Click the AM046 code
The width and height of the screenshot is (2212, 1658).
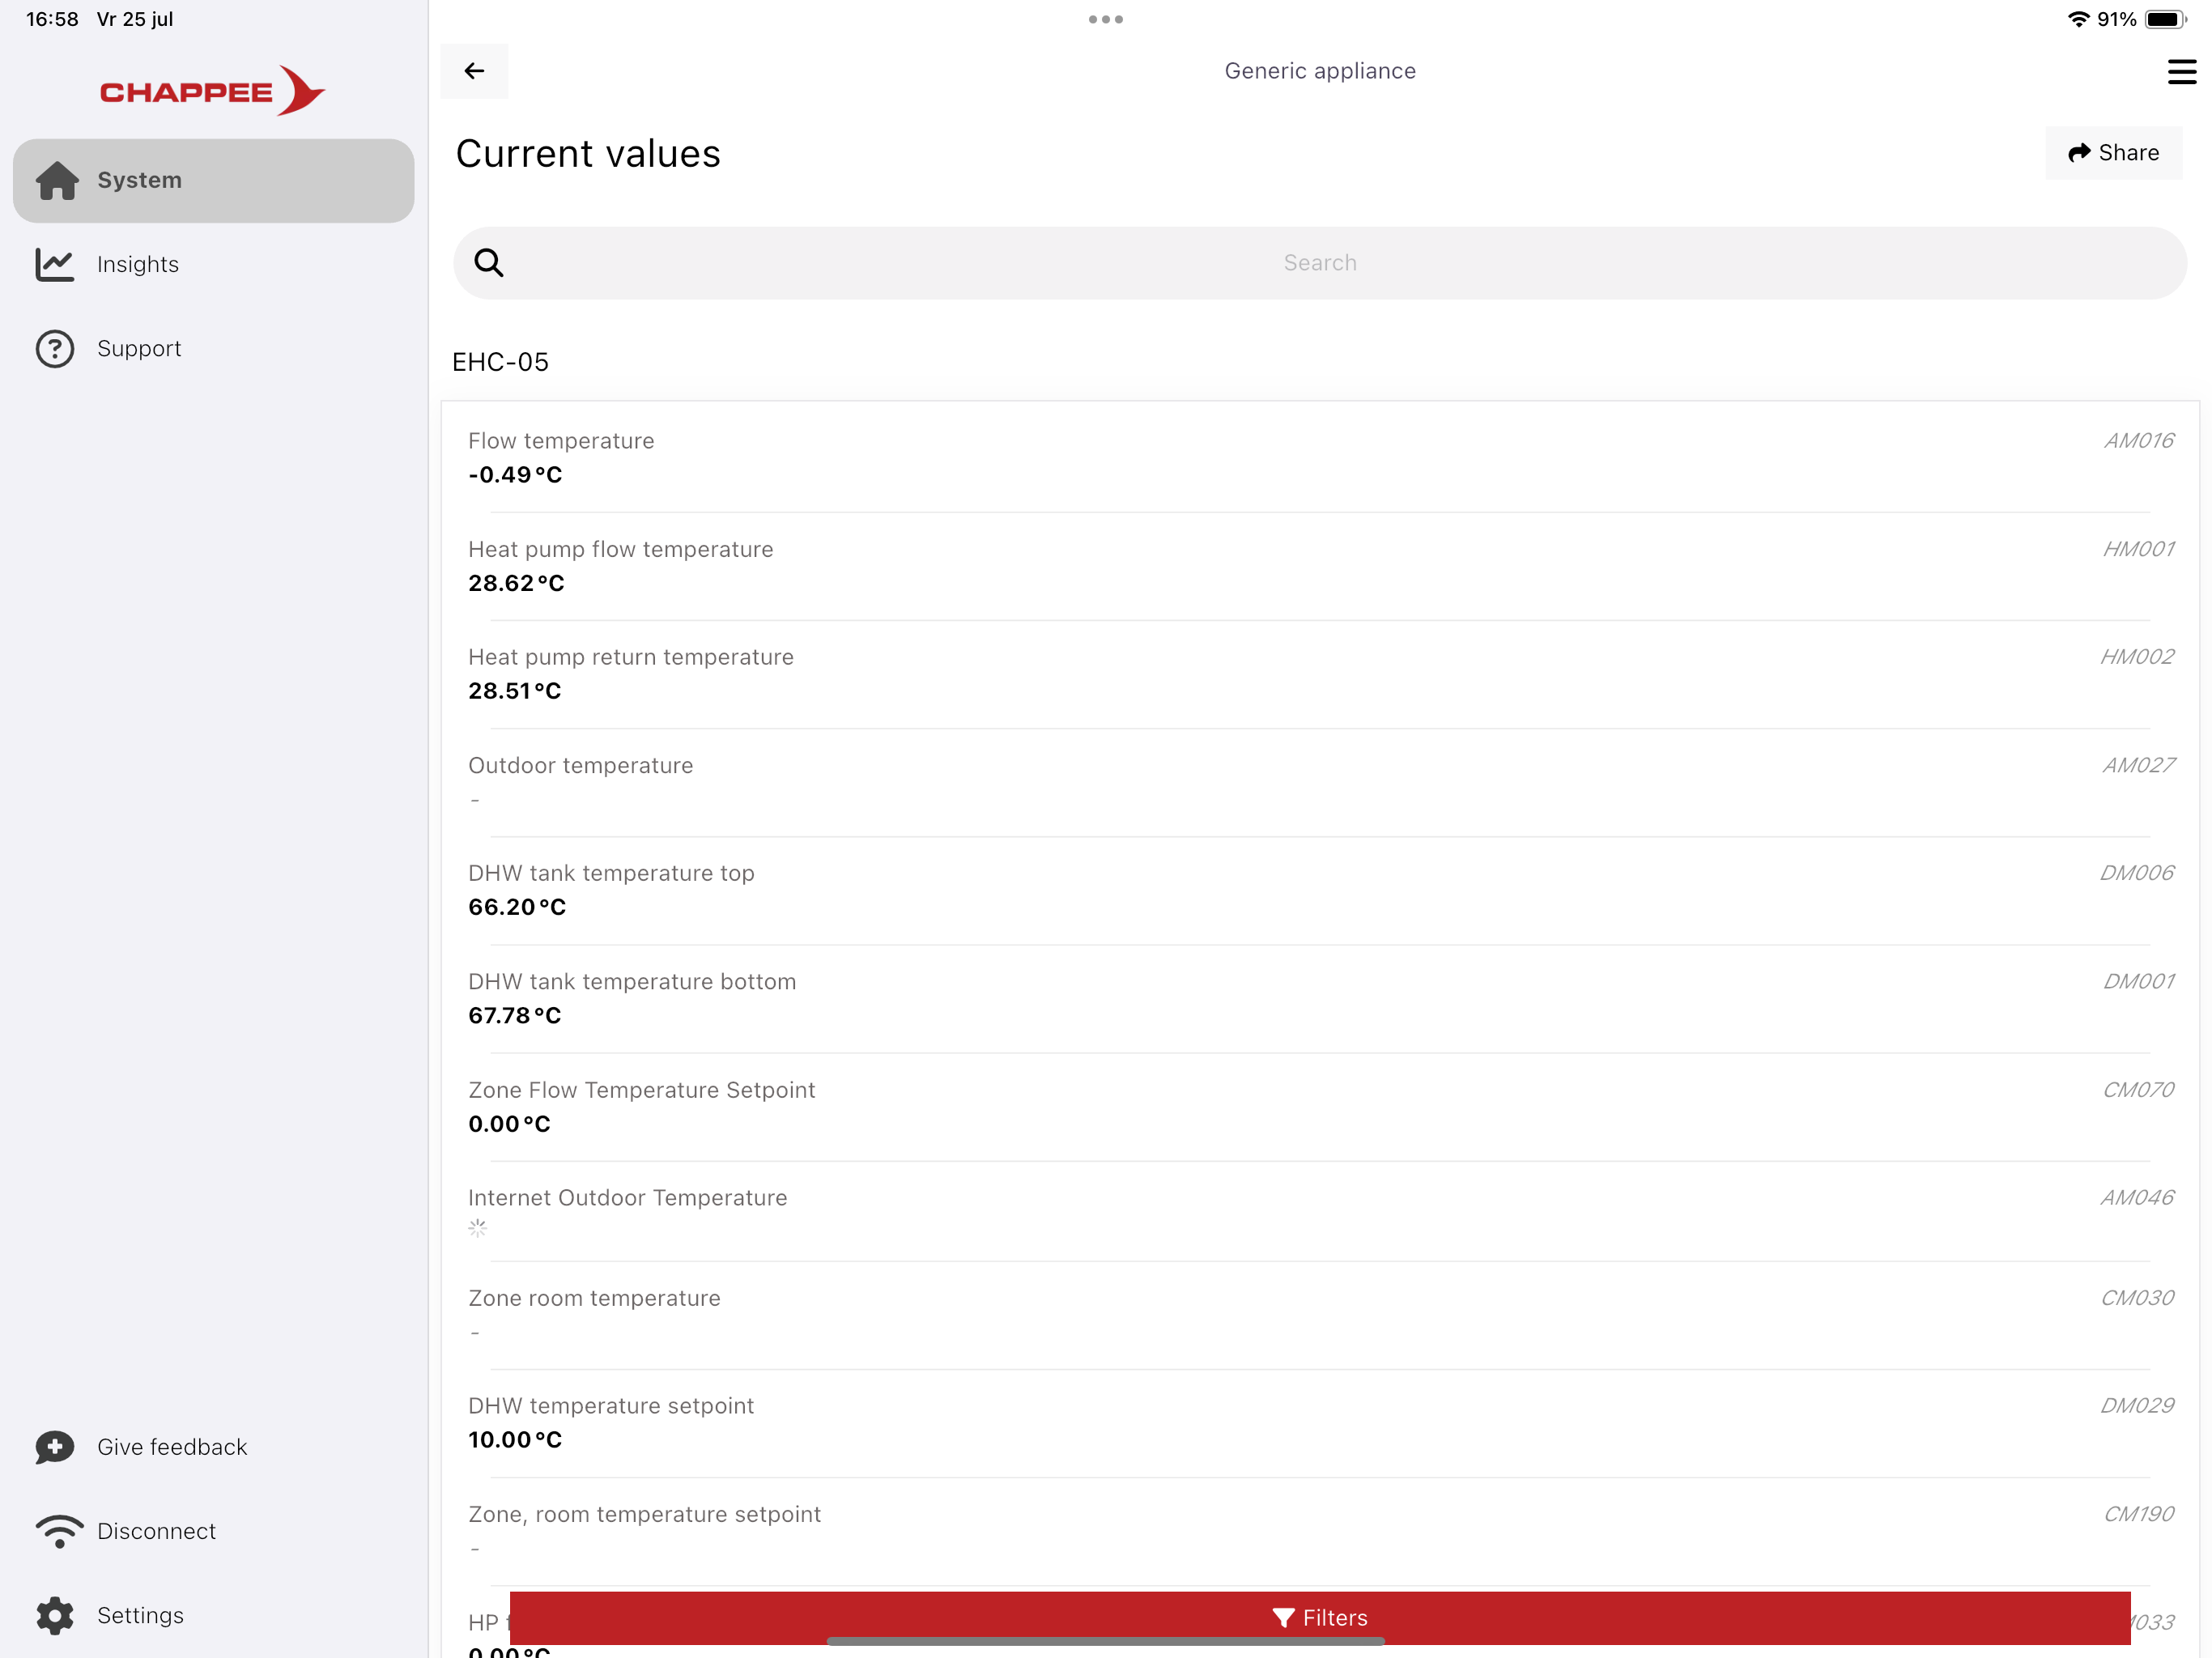click(2137, 1198)
